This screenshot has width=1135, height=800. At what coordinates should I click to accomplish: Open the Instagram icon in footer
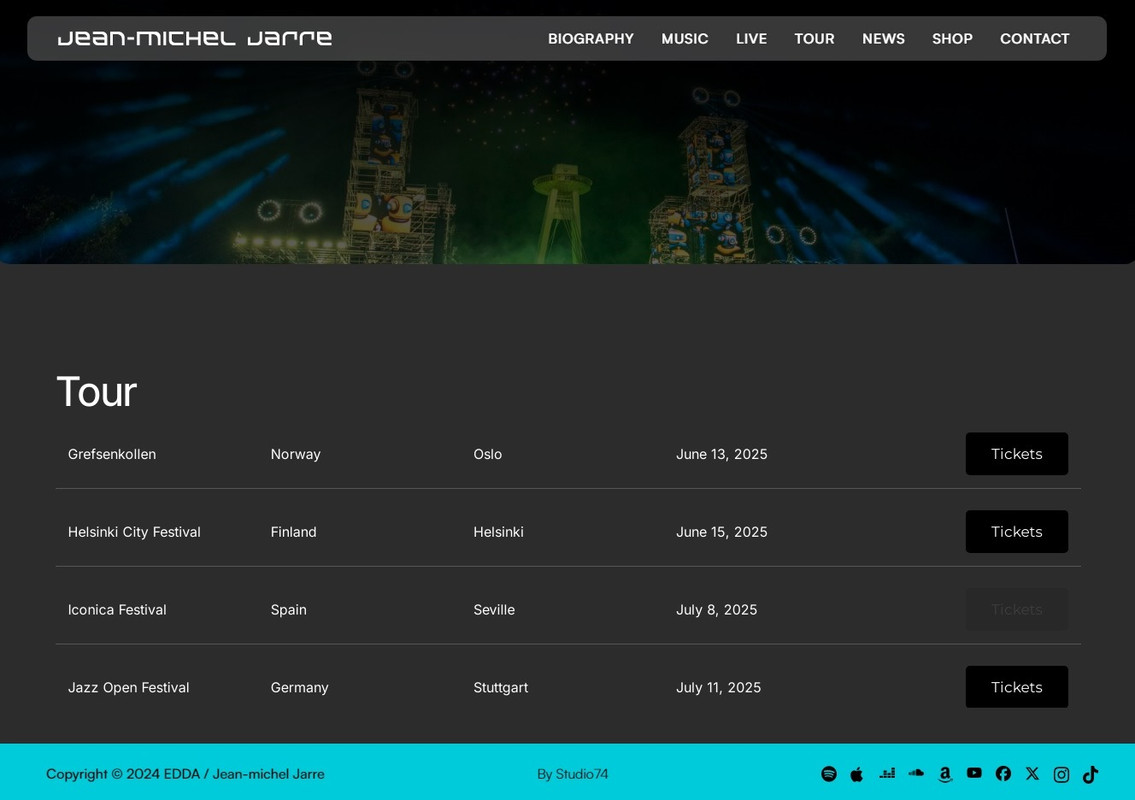click(1061, 775)
